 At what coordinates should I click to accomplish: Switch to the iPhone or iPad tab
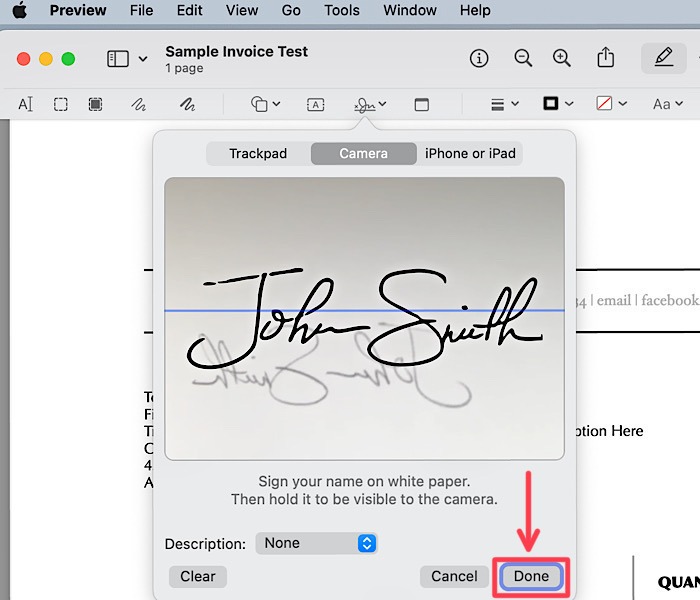coord(470,154)
